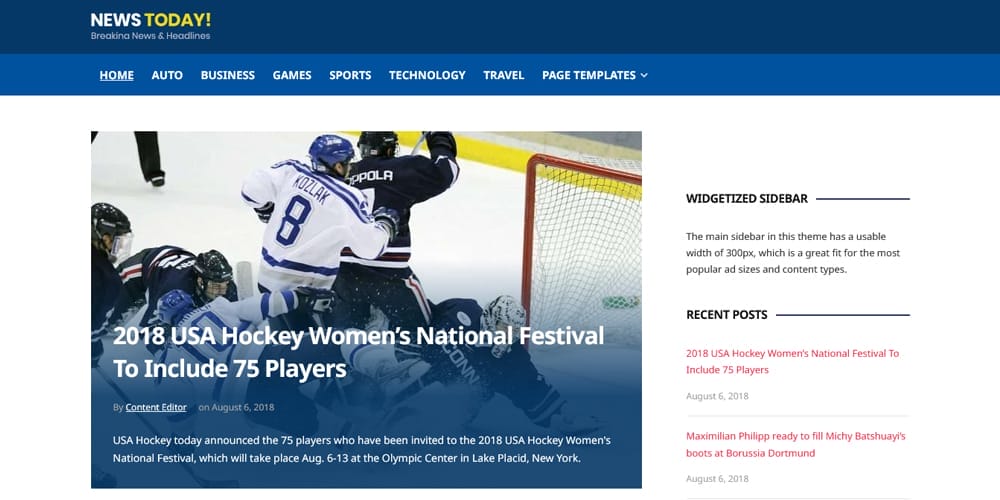Navigate to the GAMES category
1000x500 pixels.
292,75
